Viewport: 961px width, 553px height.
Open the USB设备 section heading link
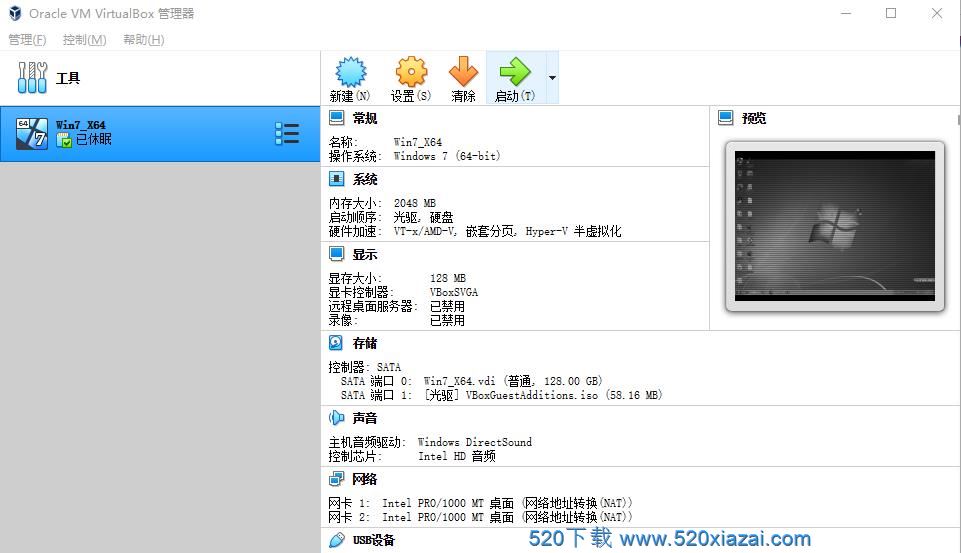tap(374, 540)
